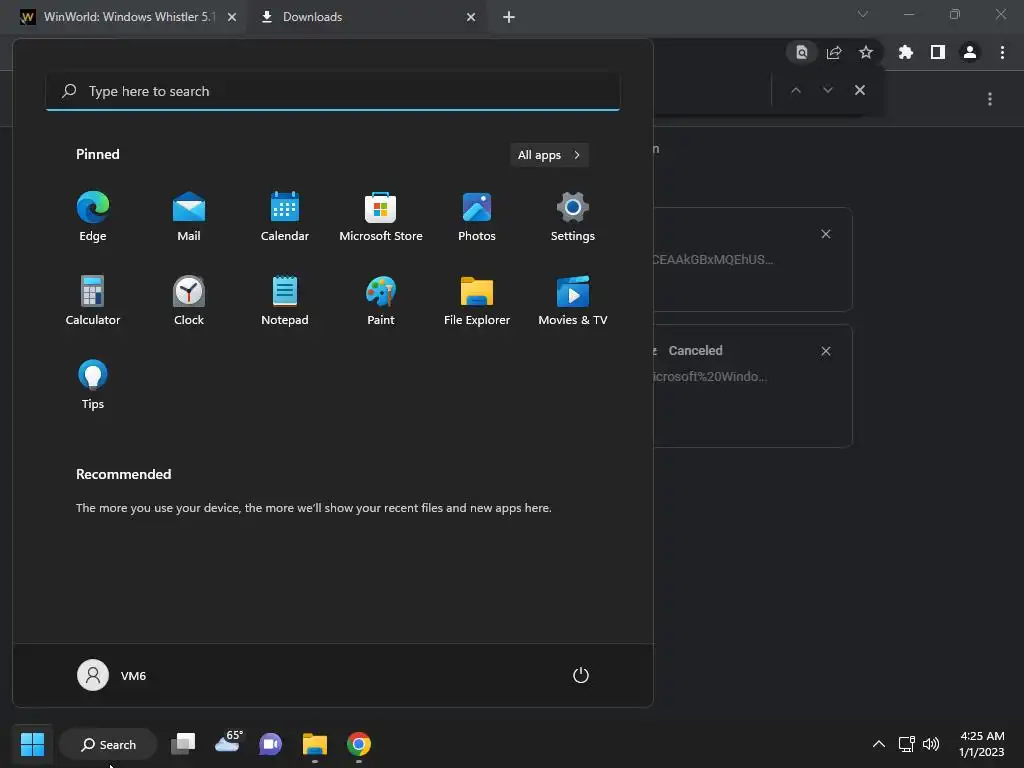1024x768 pixels.
Task: Launch the Photos app
Action: (x=477, y=217)
